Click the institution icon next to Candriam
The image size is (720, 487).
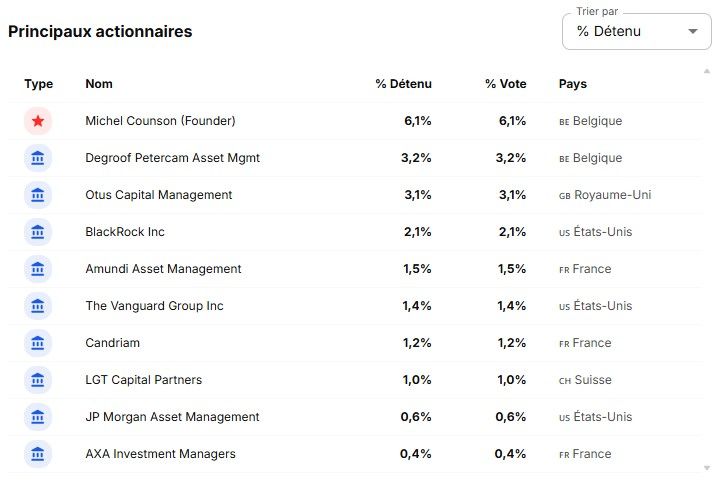[x=38, y=343]
